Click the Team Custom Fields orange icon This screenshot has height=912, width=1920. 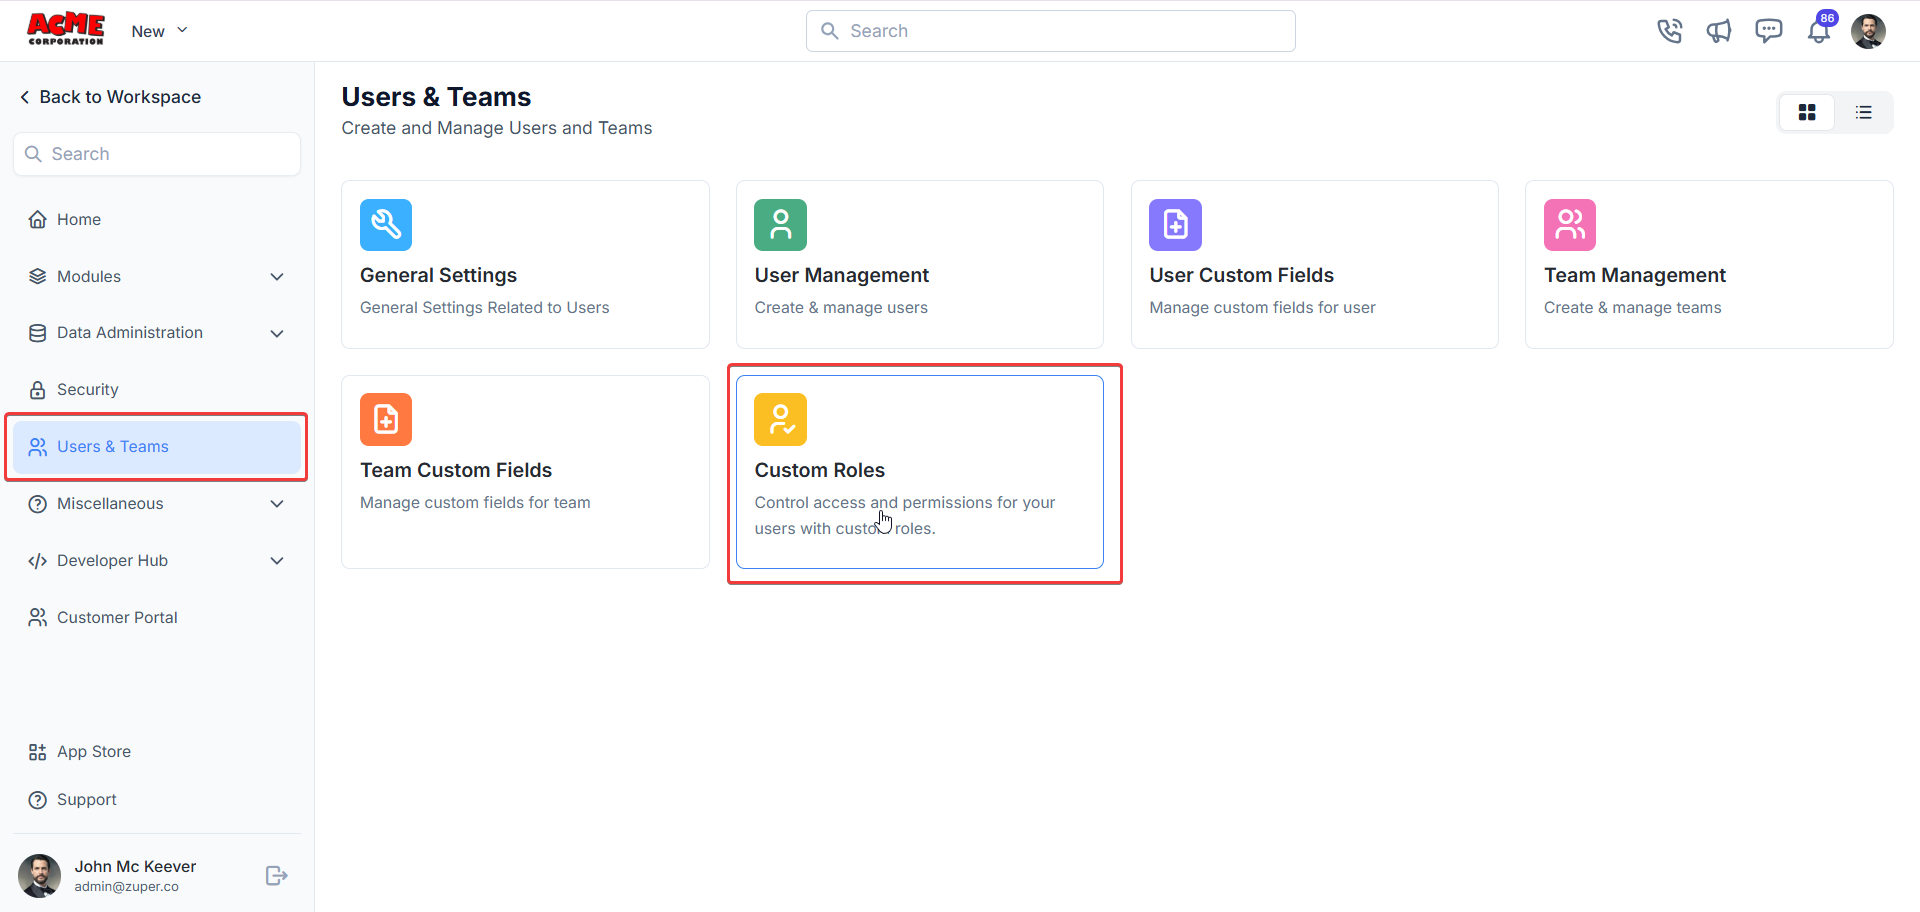[x=386, y=419]
